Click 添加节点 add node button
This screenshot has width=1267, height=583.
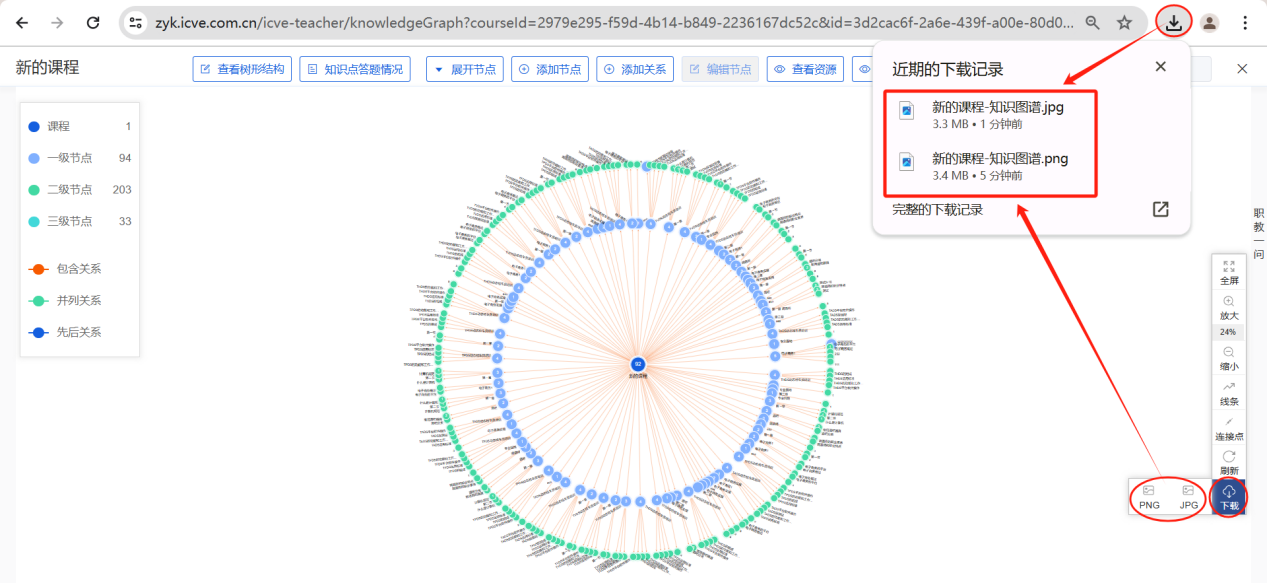550,69
